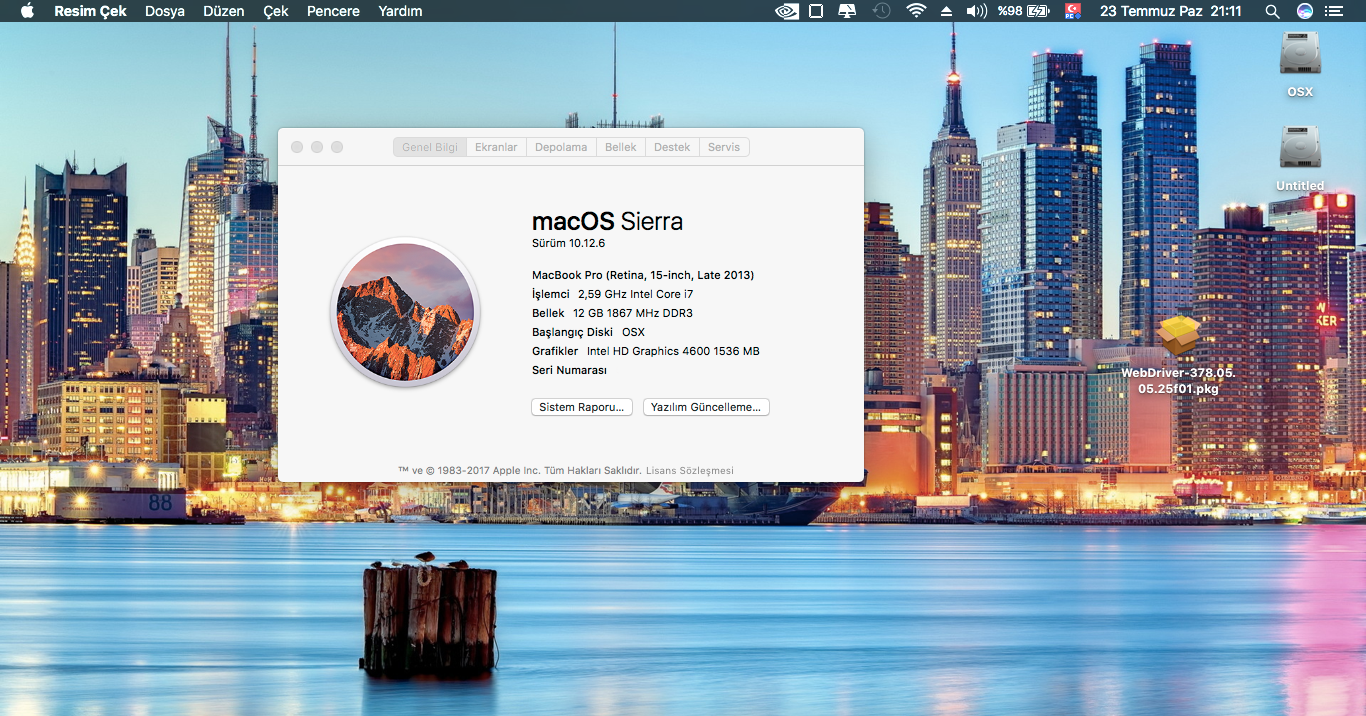The height and width of the screenshot is (716, 1366).
Task: Open the Bellek tab
Action: point(621,147)
